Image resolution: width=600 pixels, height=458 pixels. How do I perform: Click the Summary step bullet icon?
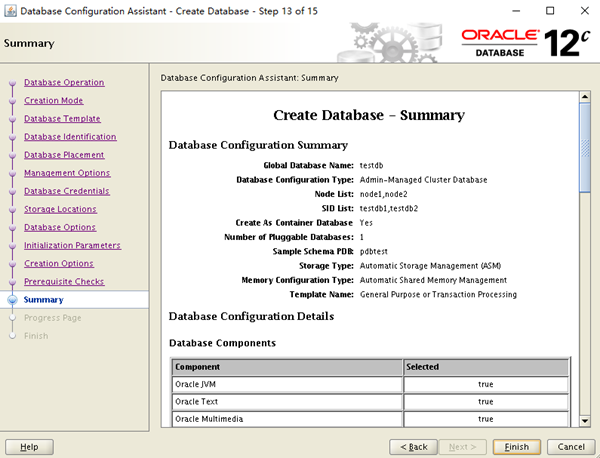(13, 300)
